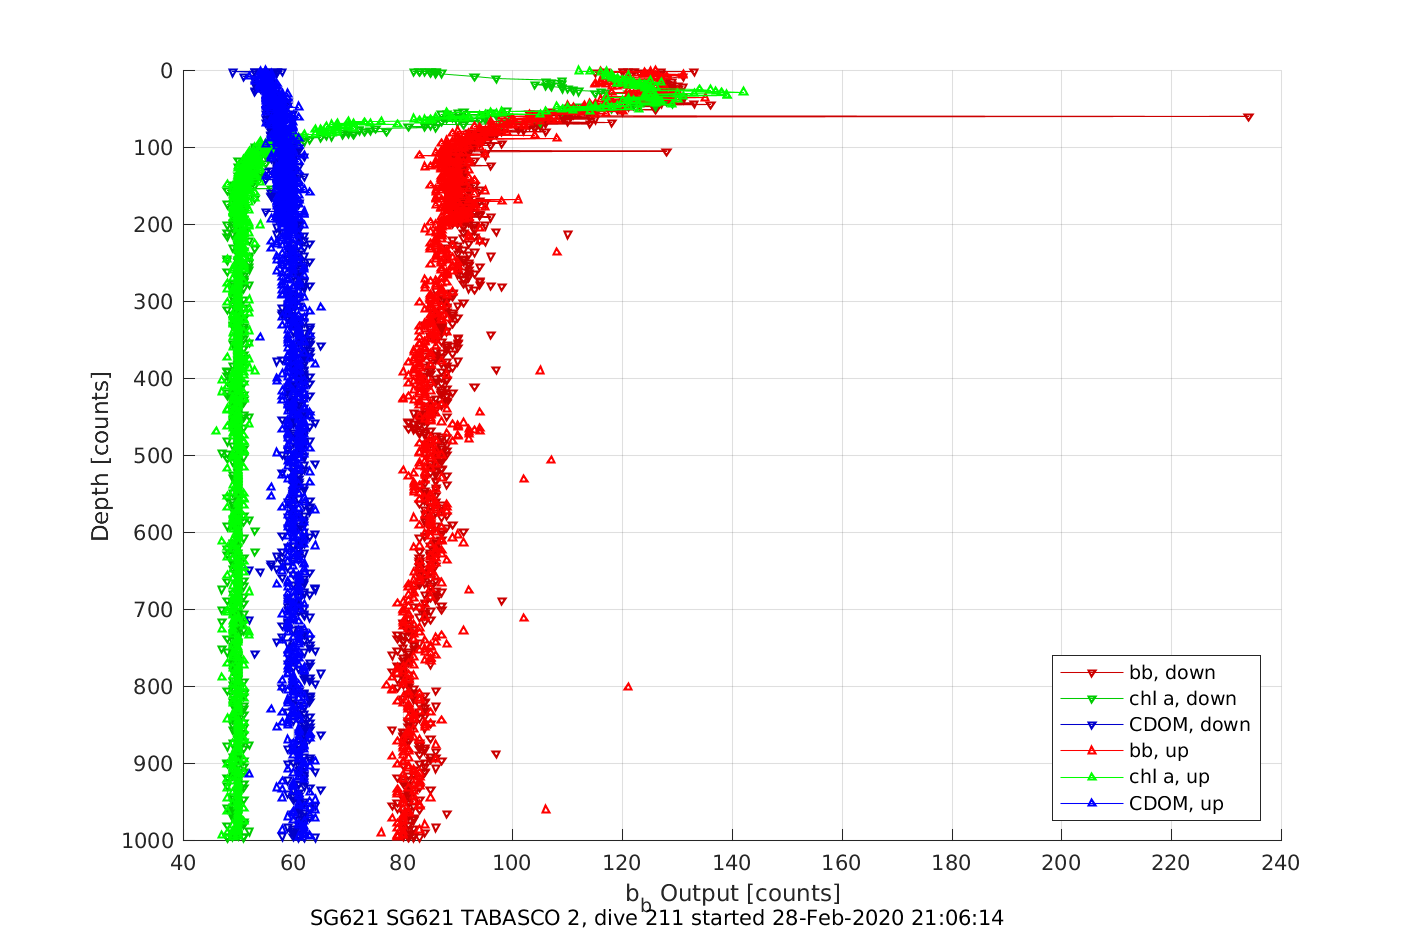Click the 'bb Output [counts]' x-axis label
The image size is (1417, 945).
(733, 896)
